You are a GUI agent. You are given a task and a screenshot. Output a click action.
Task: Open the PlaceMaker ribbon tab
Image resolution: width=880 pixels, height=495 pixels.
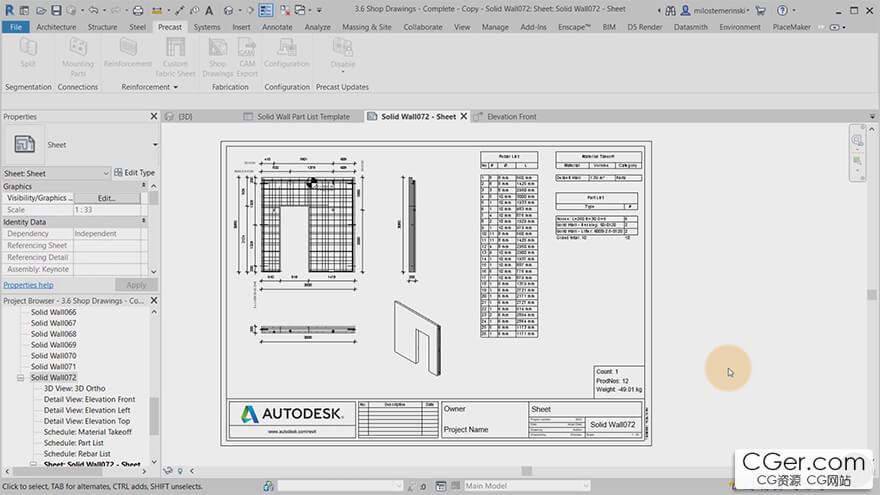791,27
